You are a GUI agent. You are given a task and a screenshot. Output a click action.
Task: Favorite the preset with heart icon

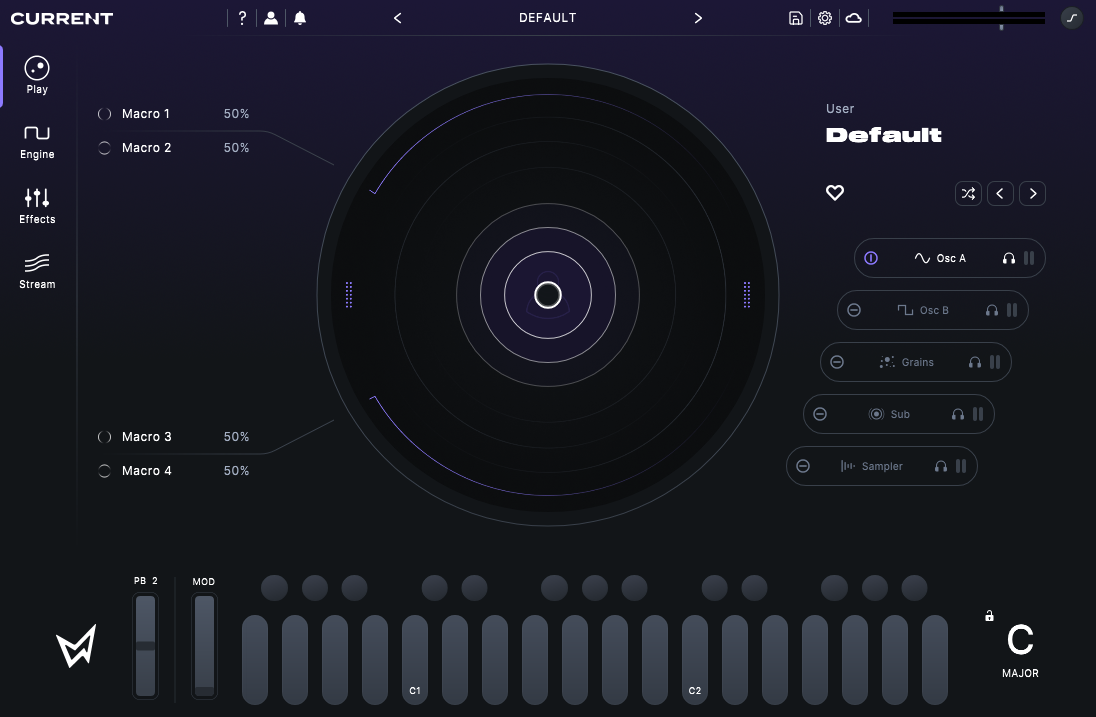point(835,193)
